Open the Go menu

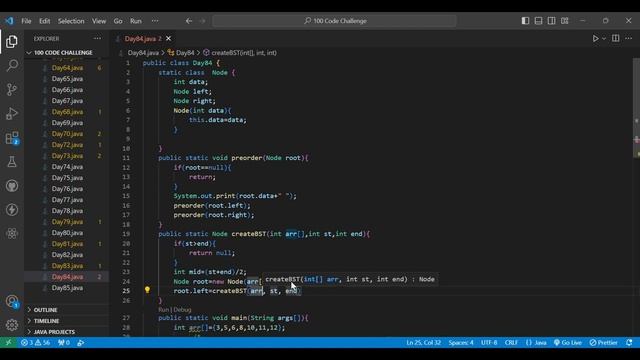(x=118, y=21)
